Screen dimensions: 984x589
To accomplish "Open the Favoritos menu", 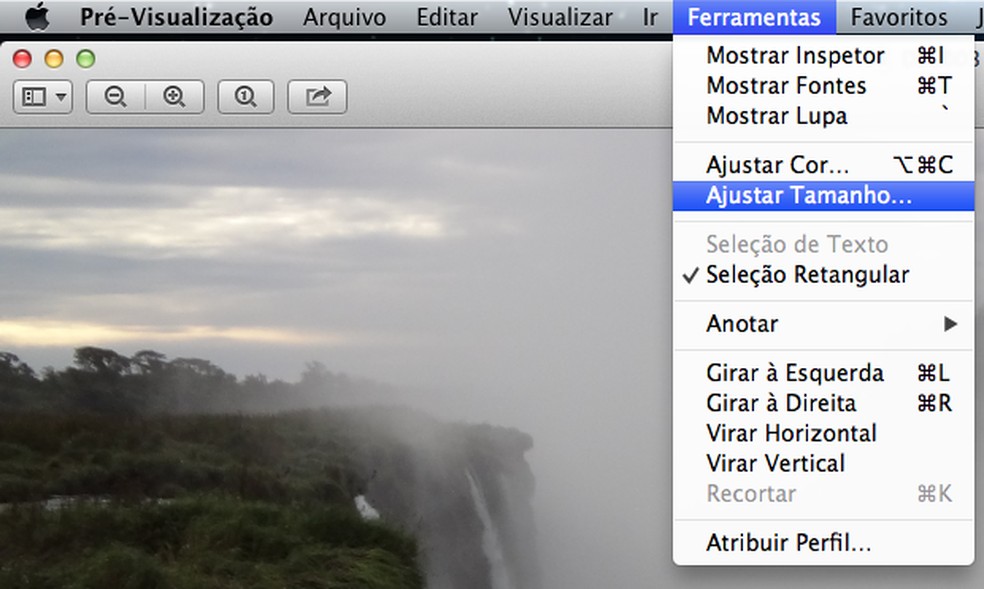I will (899, 17).
